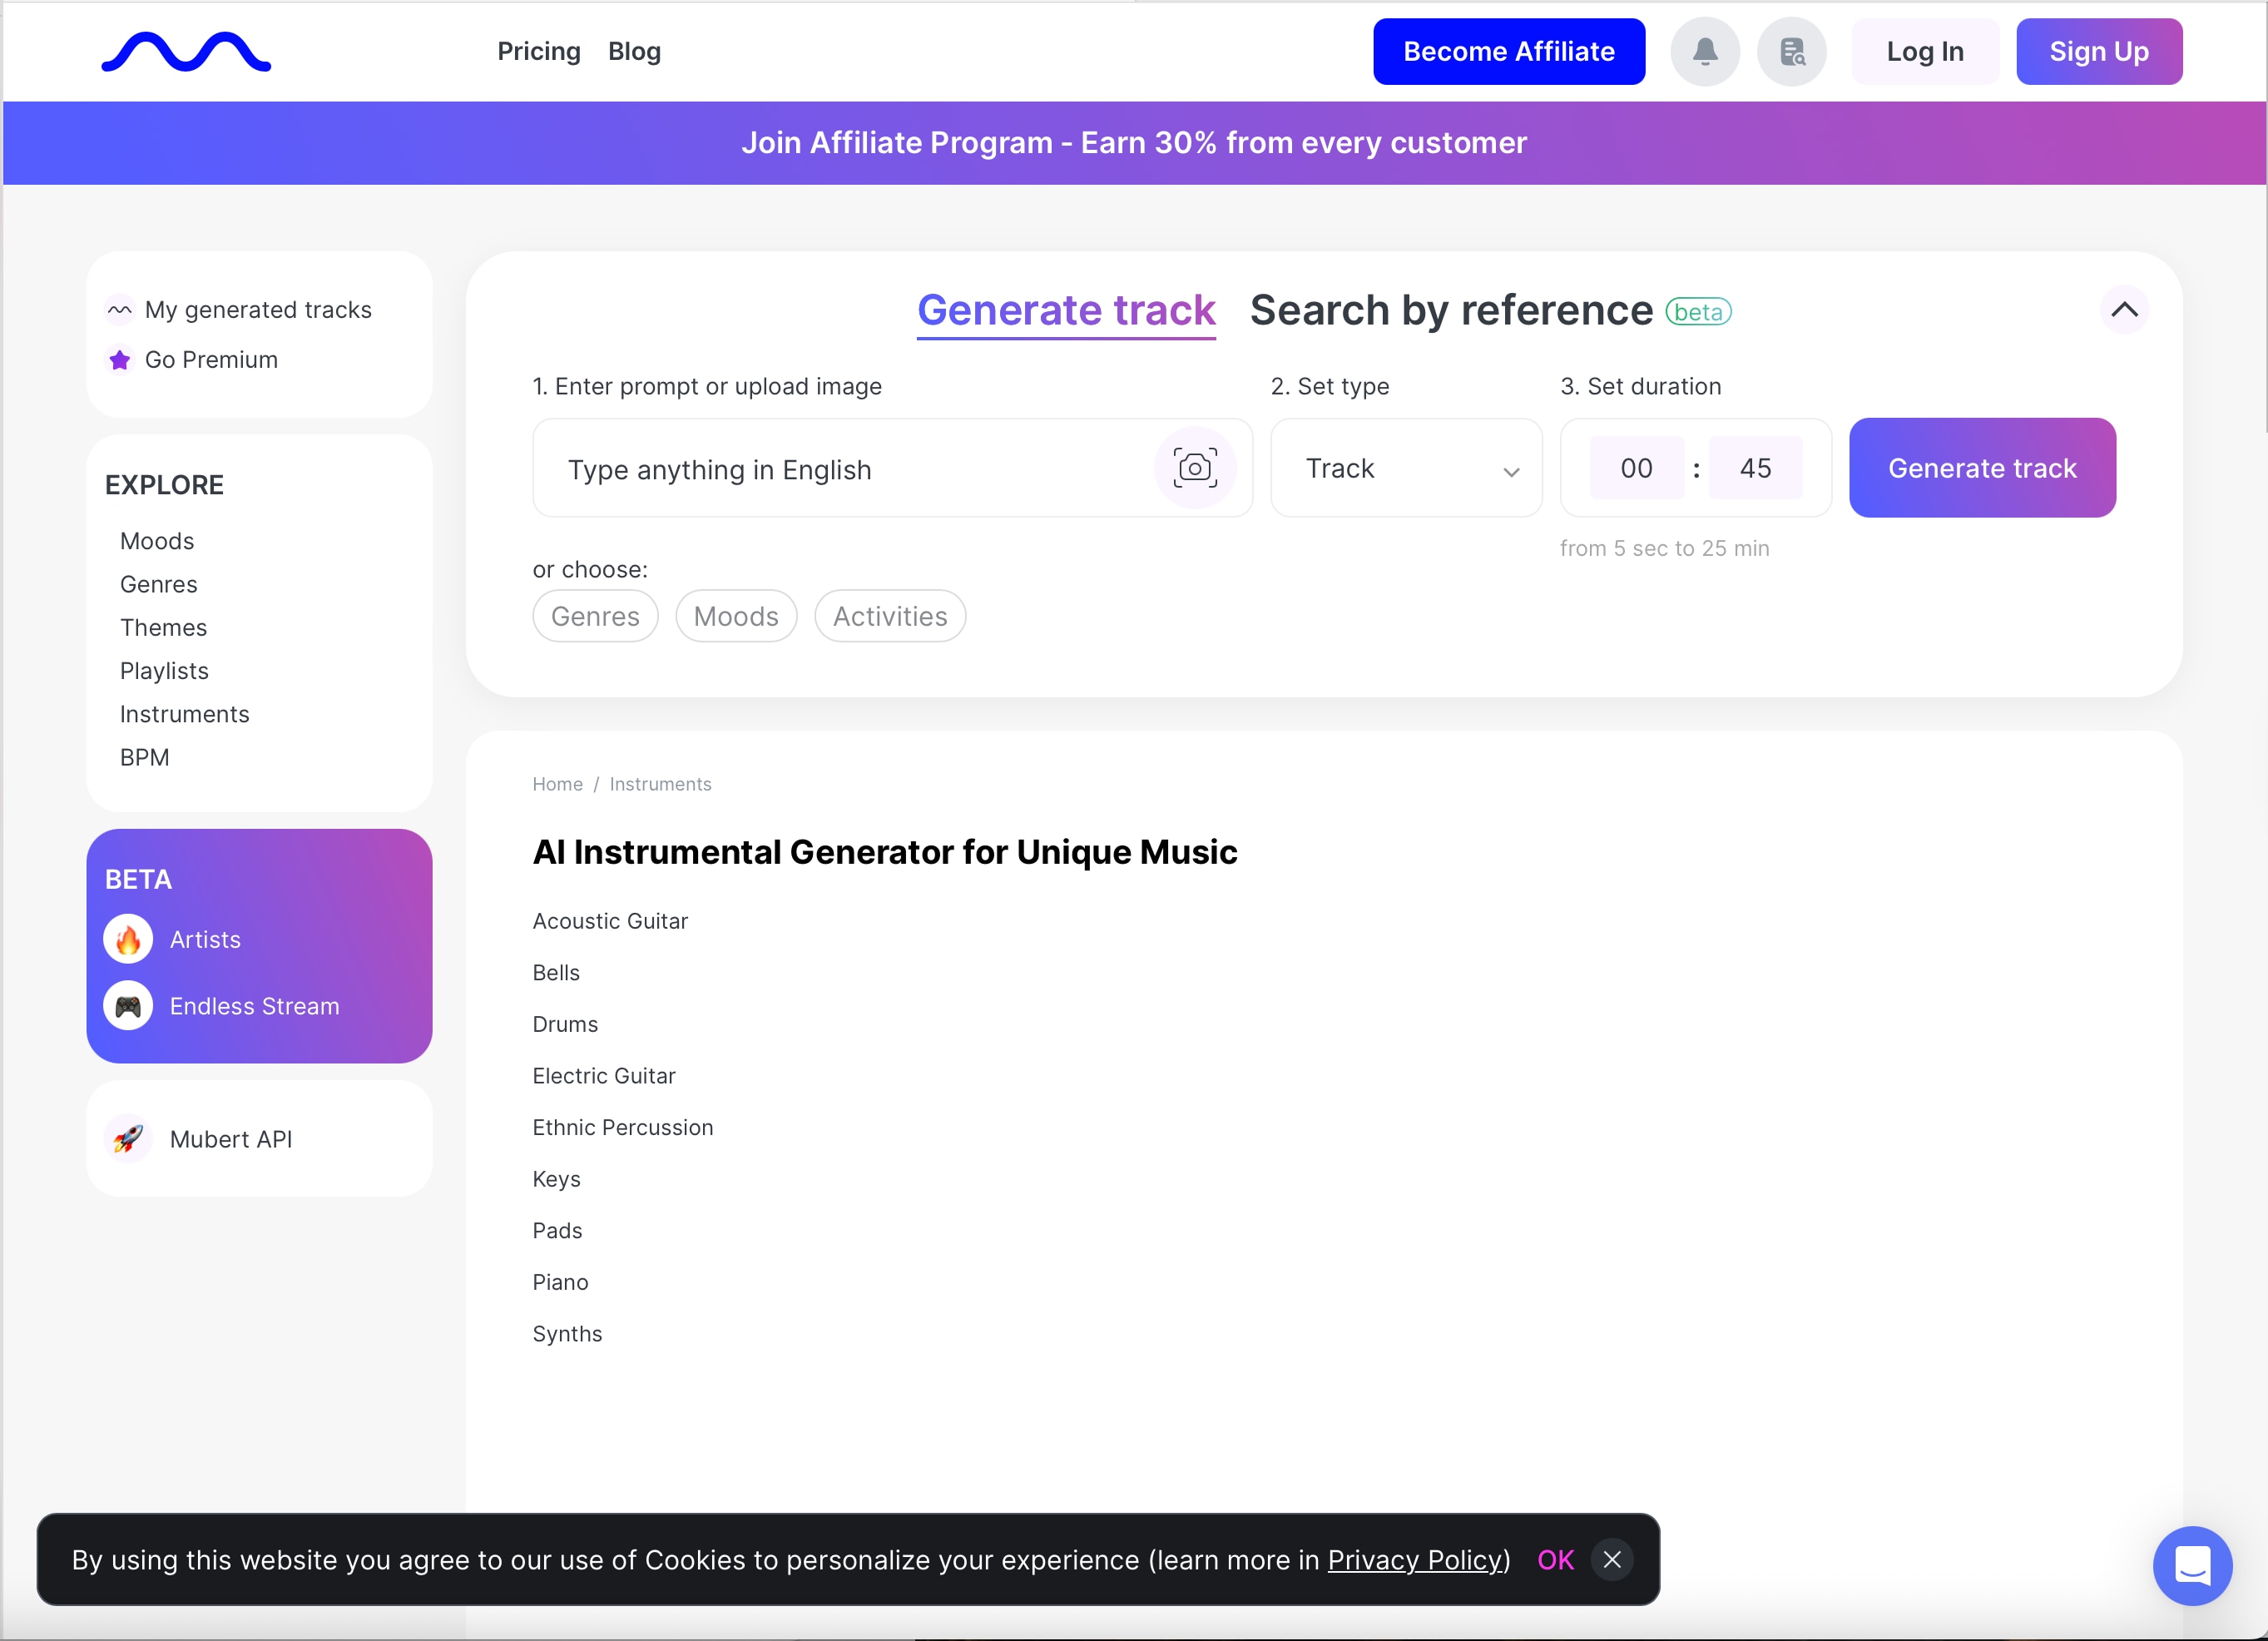The width and height of the screenshot is (2268, 1641).
Task: Click wave icon beside My generated tracks
Action: click(x=120, y=310)
